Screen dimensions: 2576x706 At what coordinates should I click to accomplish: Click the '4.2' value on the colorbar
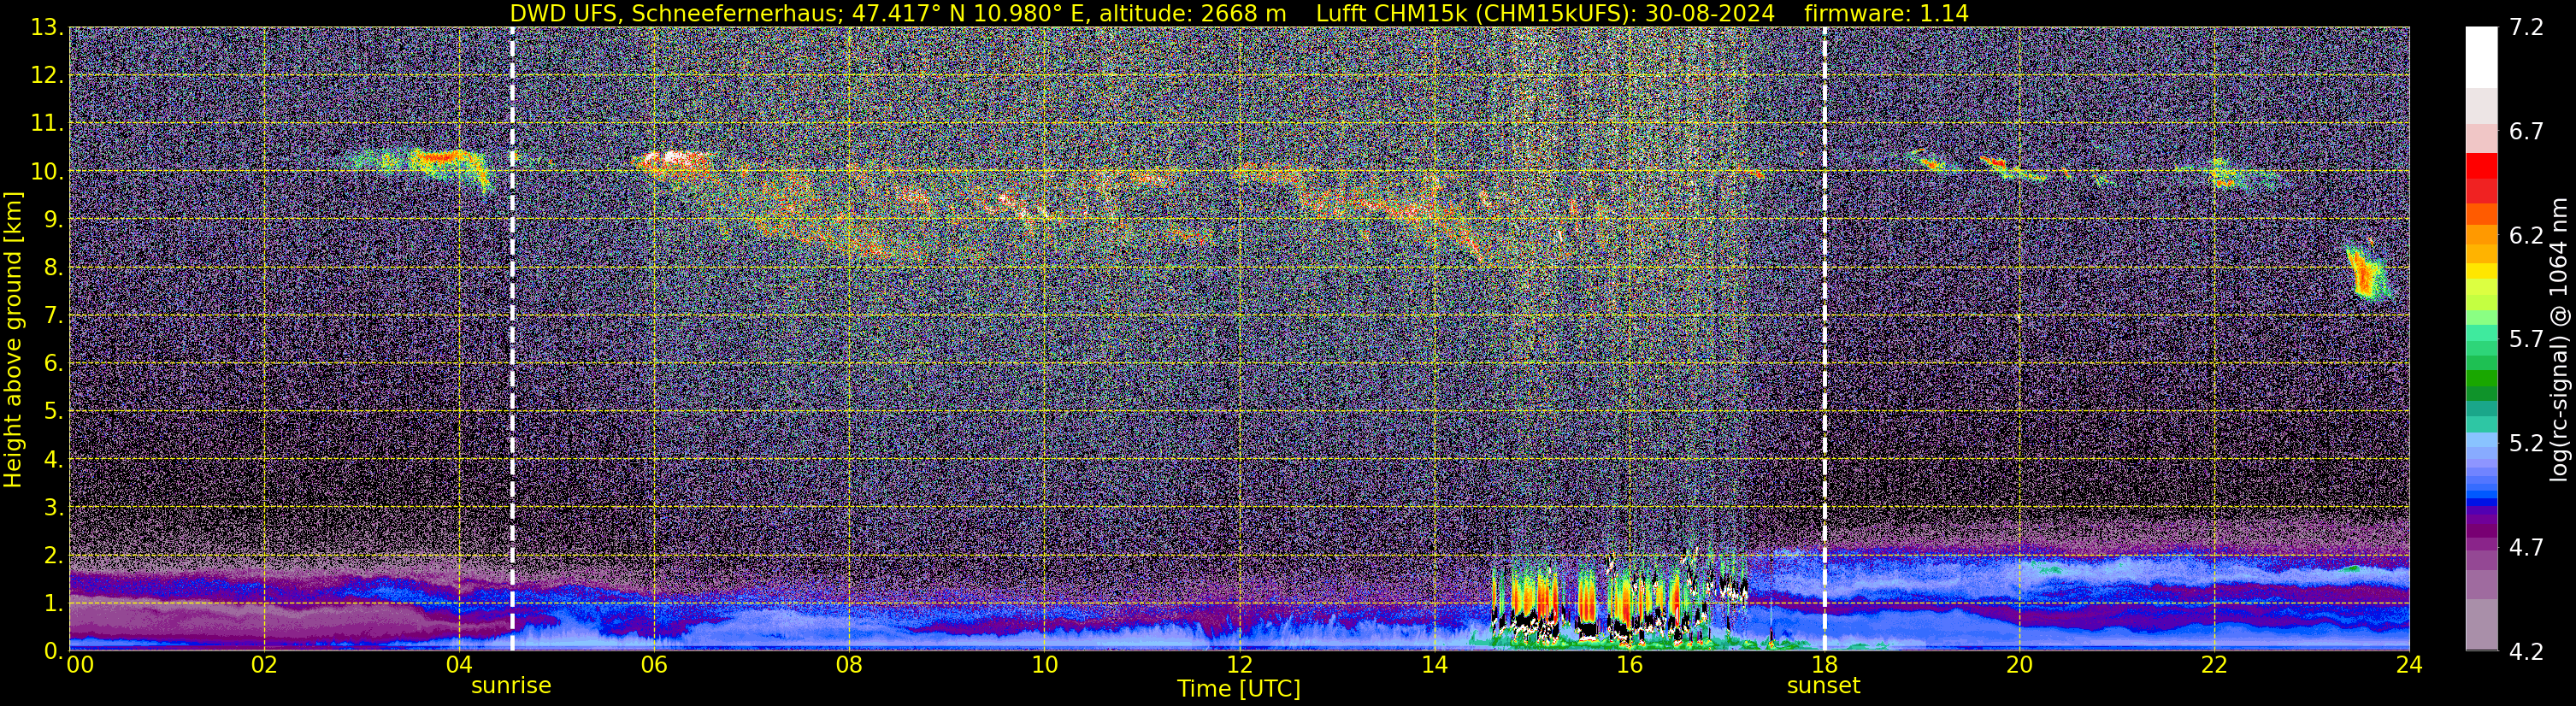pos(2526,652)
